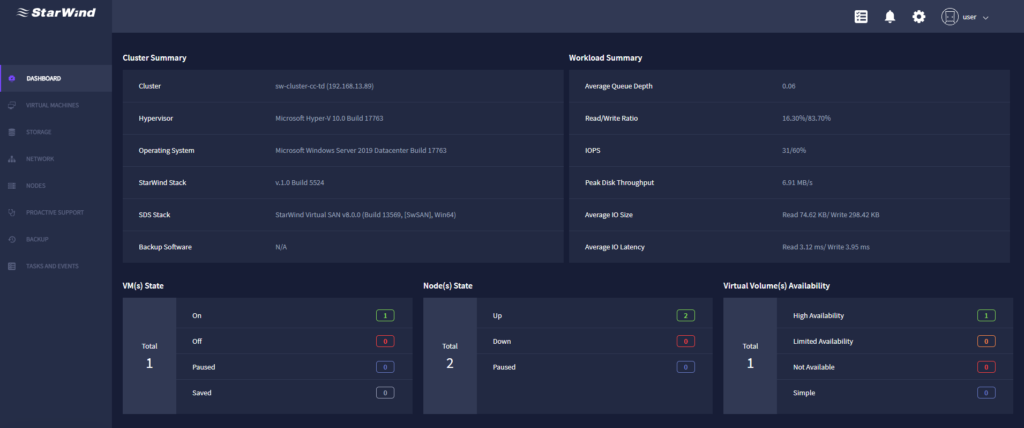Image resolution: width=1024 pixels, height=428 pixels.
Task: Click the Not Available count badge
Action: [986, 367]
